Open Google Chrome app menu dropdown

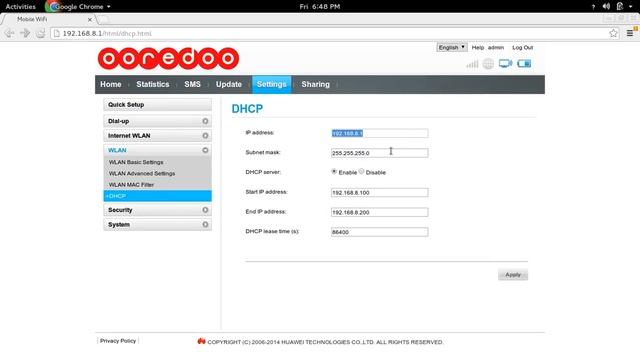pos(78,7)
